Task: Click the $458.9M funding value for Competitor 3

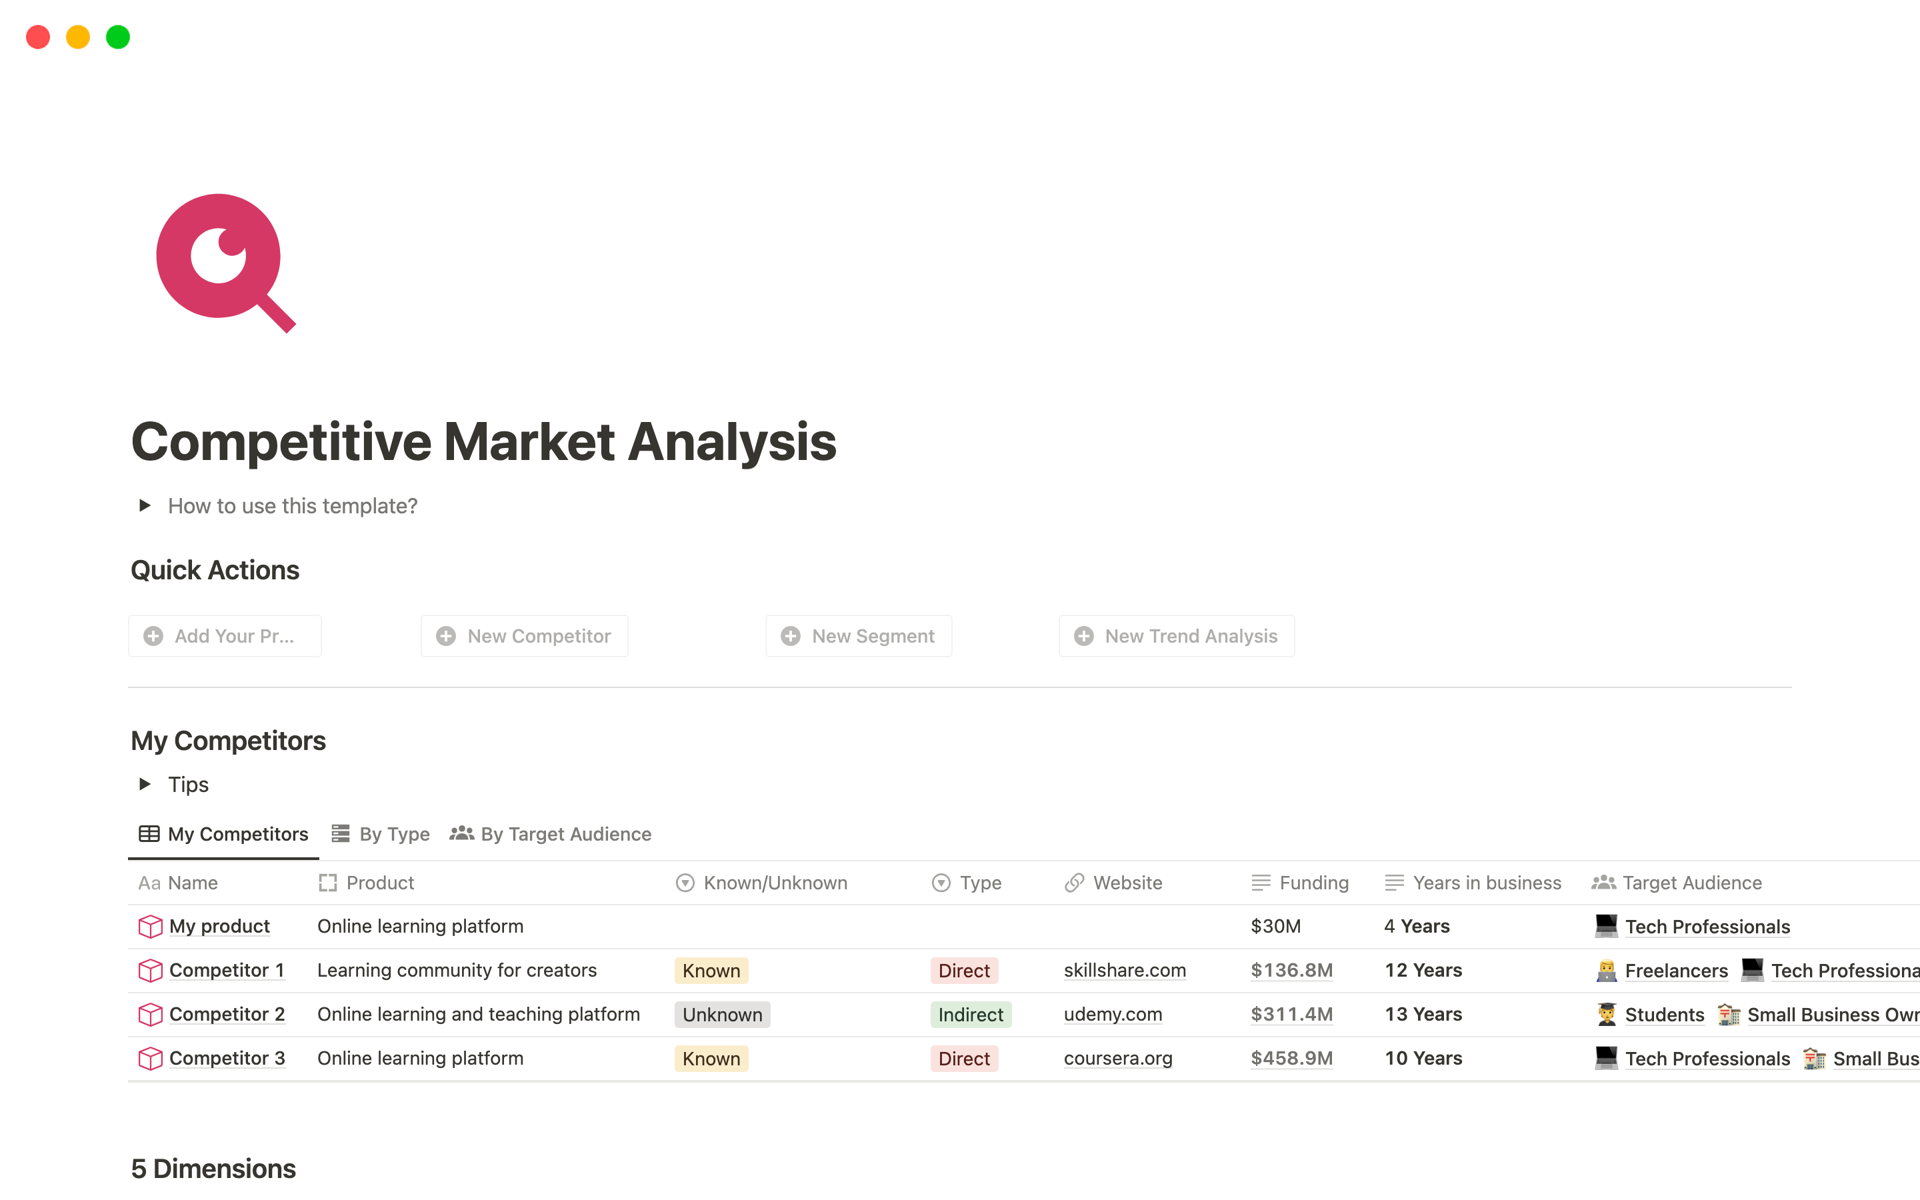Action: [1291, 1058]
